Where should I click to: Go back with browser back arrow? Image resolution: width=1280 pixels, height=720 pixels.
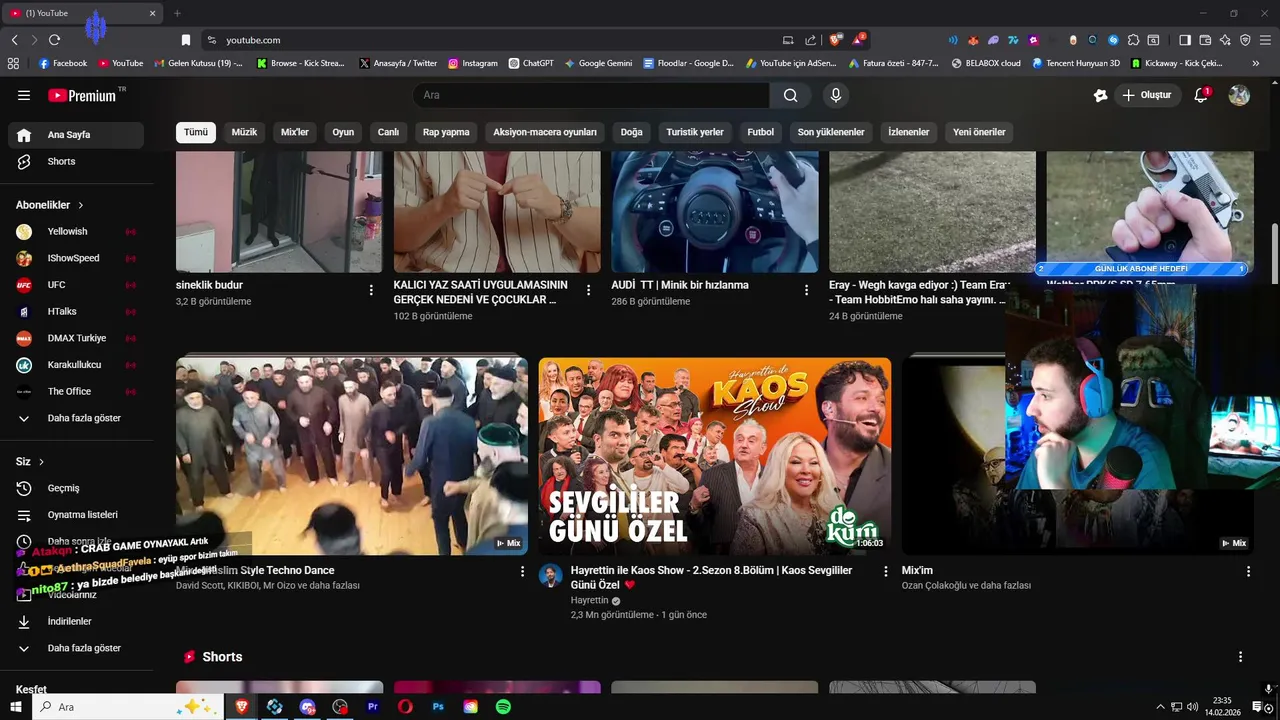(x=14, y=40)
